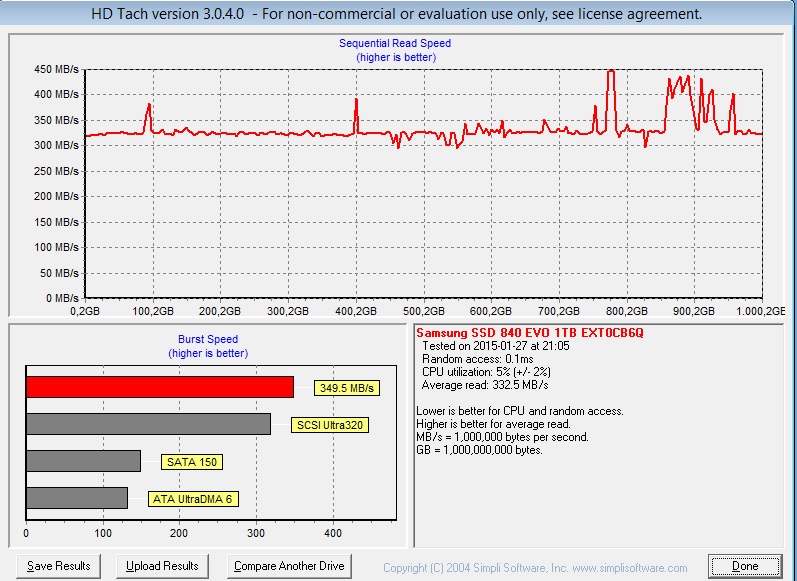797x581 pixels.
Task: Click the Sequential Read Speed chart title
Action: point(395,44)
